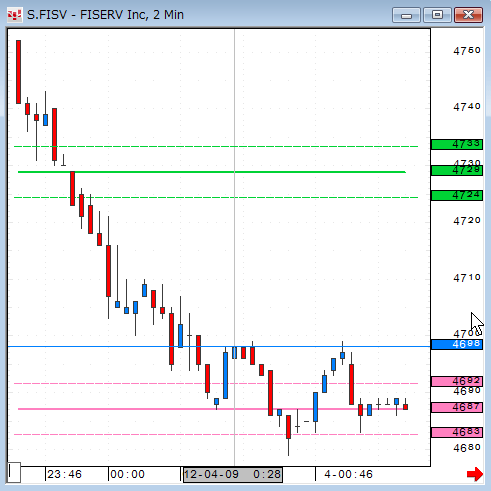Select the solid green horizontal line

tap(212, 172)
